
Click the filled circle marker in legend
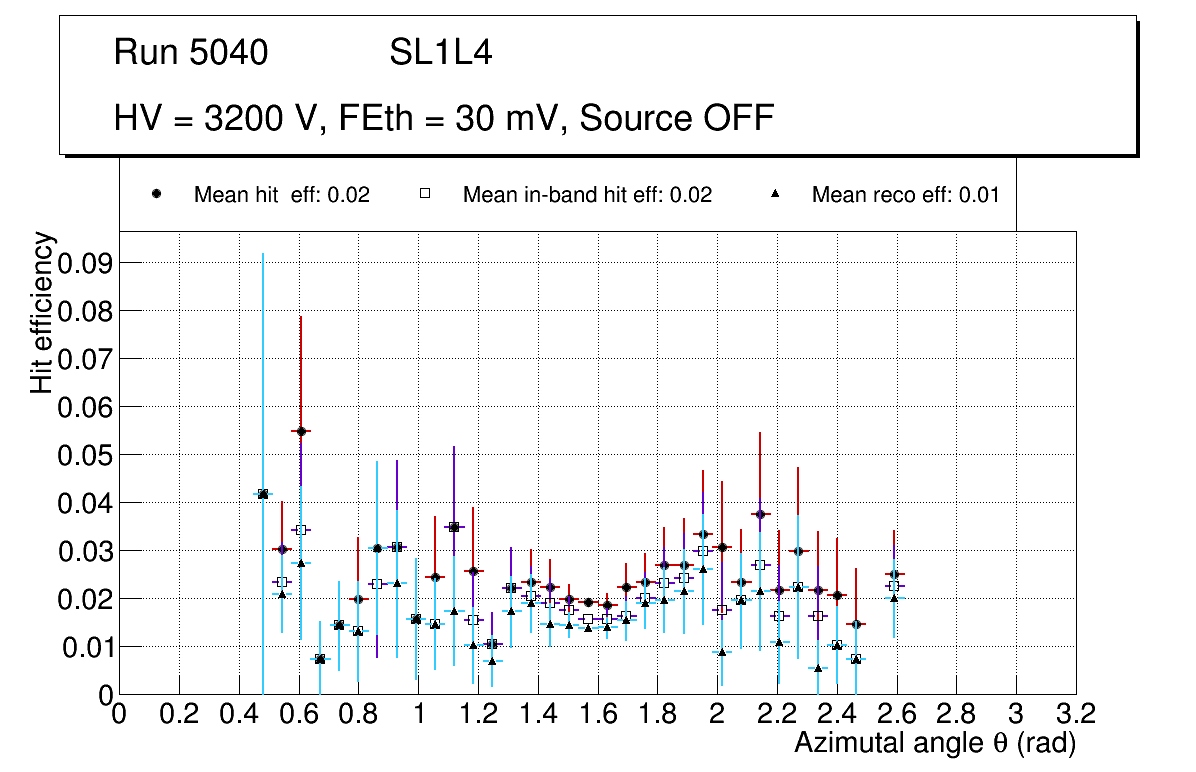pyautogui.click(x=156, y=195)
